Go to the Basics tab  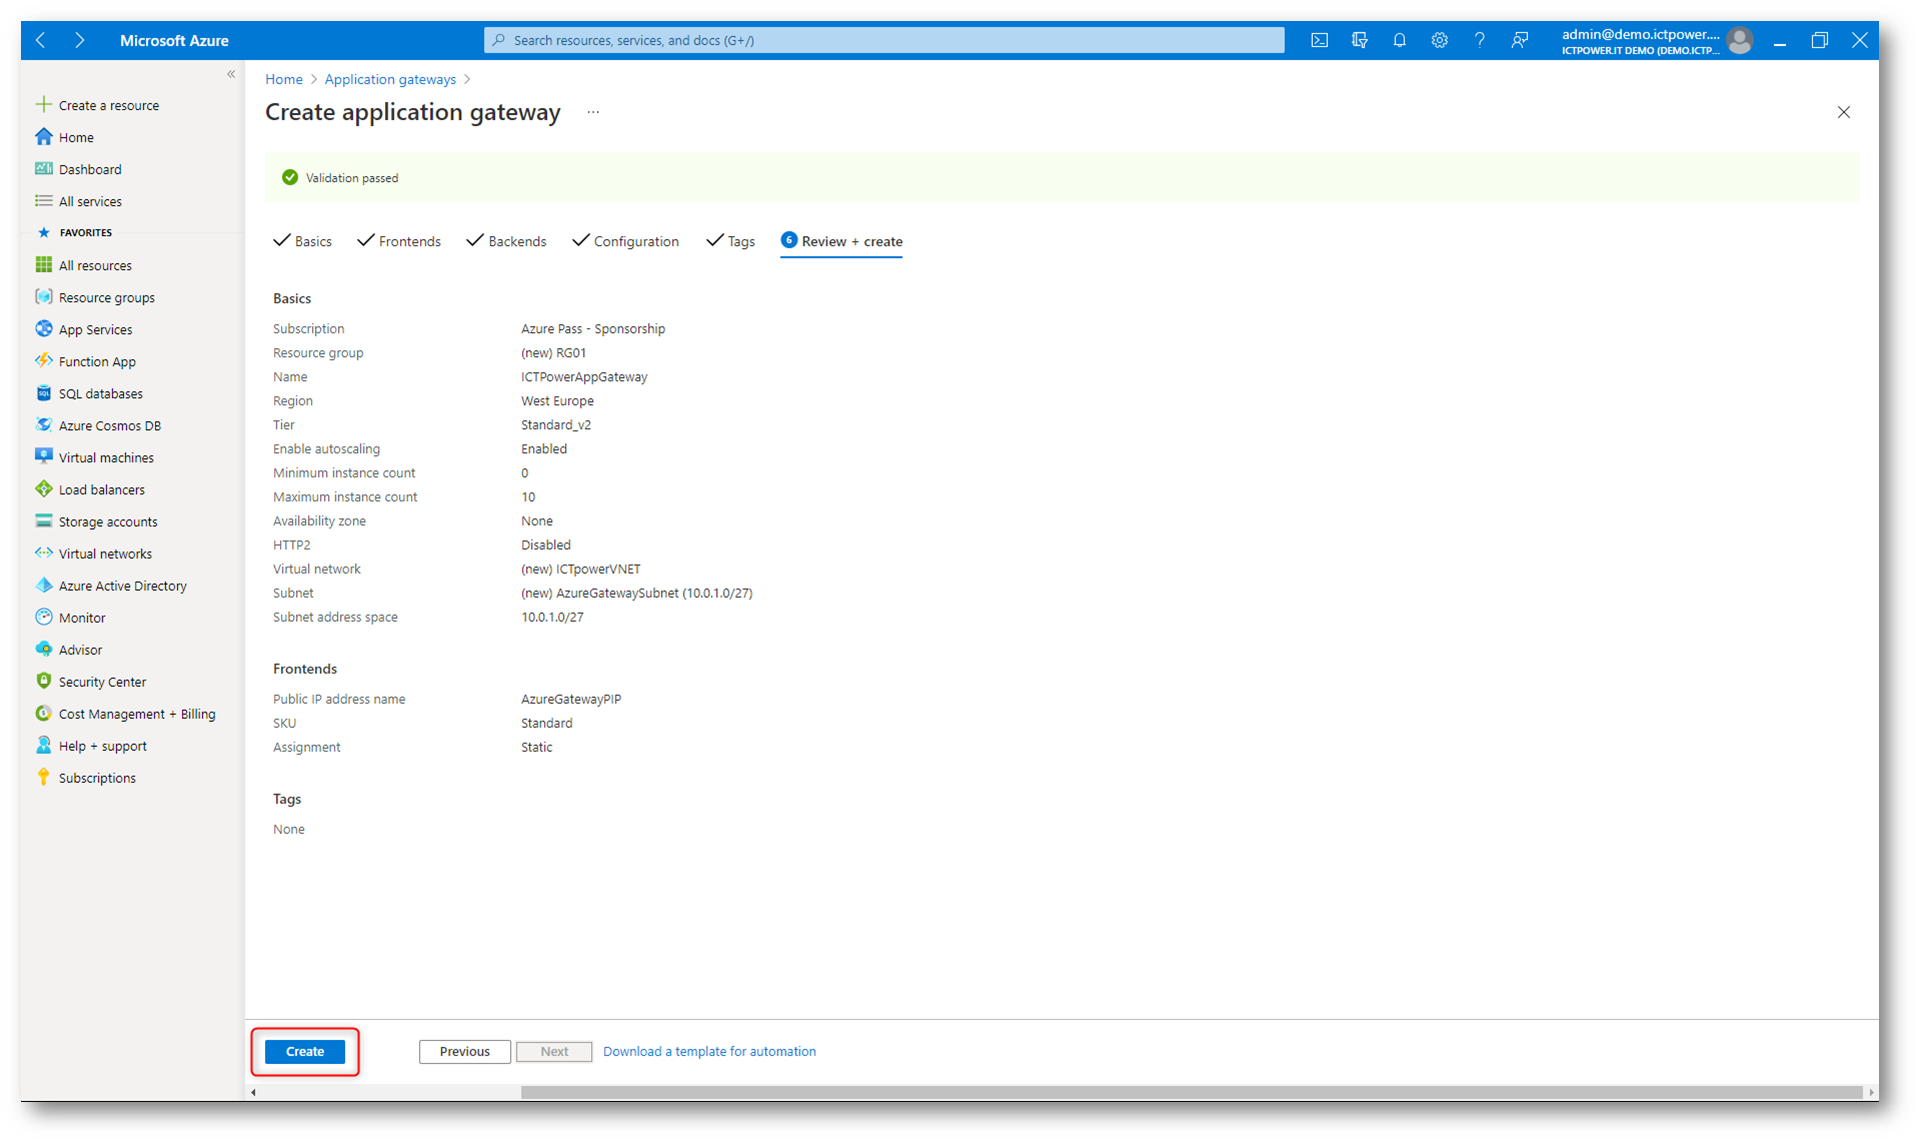coord(303,241)
